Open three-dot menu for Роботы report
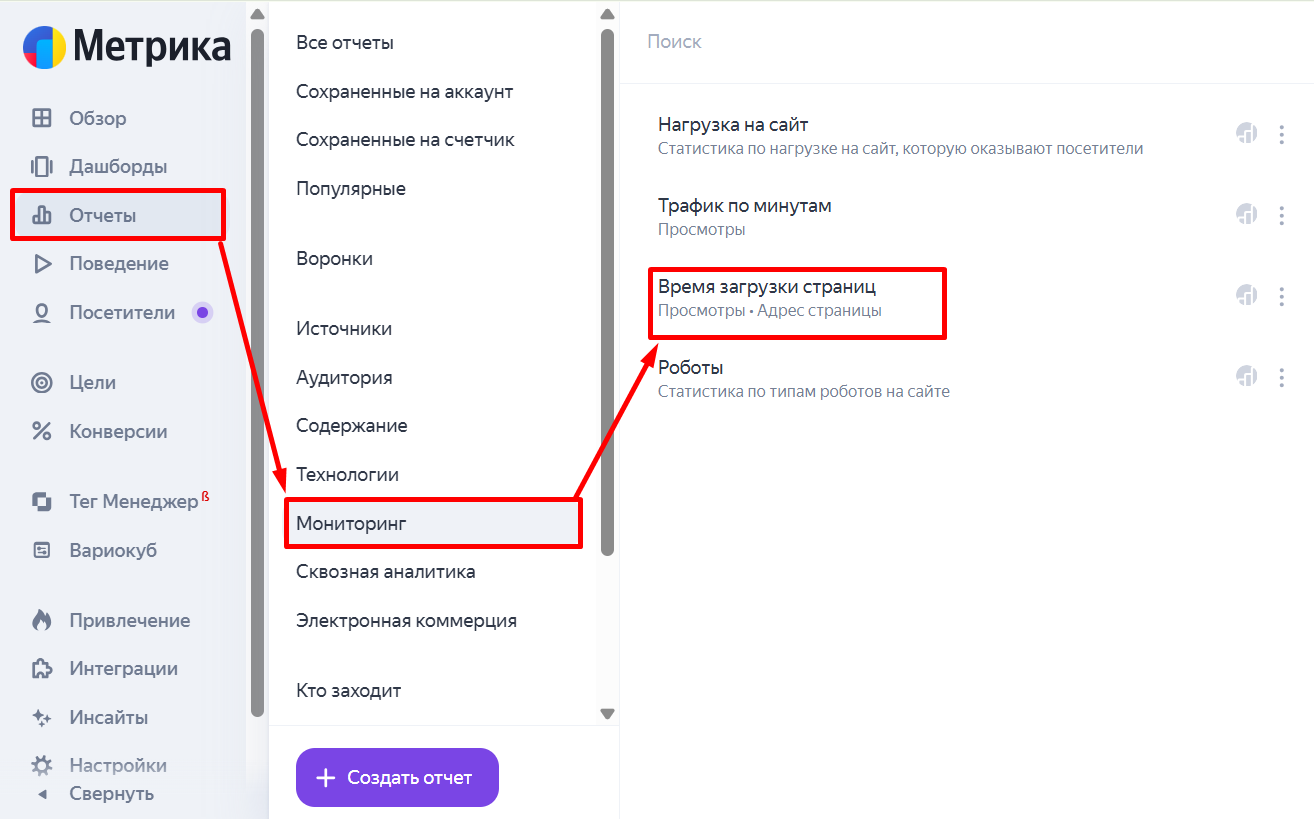Viewport: 1314px width, 819px height. pos(1281,377)
